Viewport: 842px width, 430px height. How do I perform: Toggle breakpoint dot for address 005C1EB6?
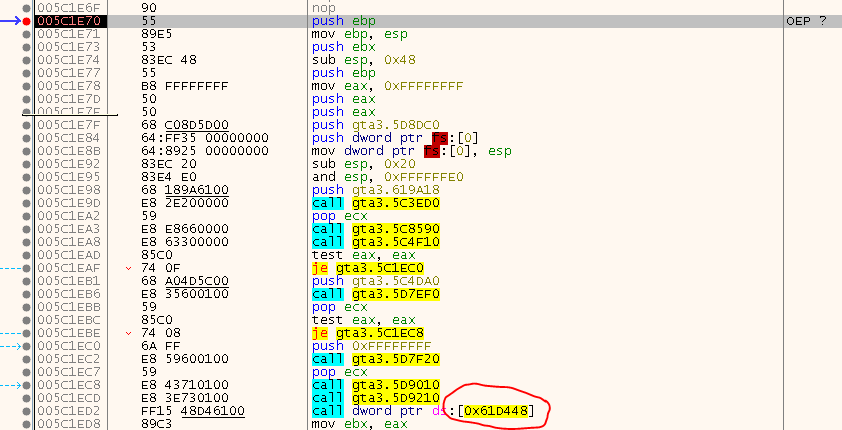point(26,294)
